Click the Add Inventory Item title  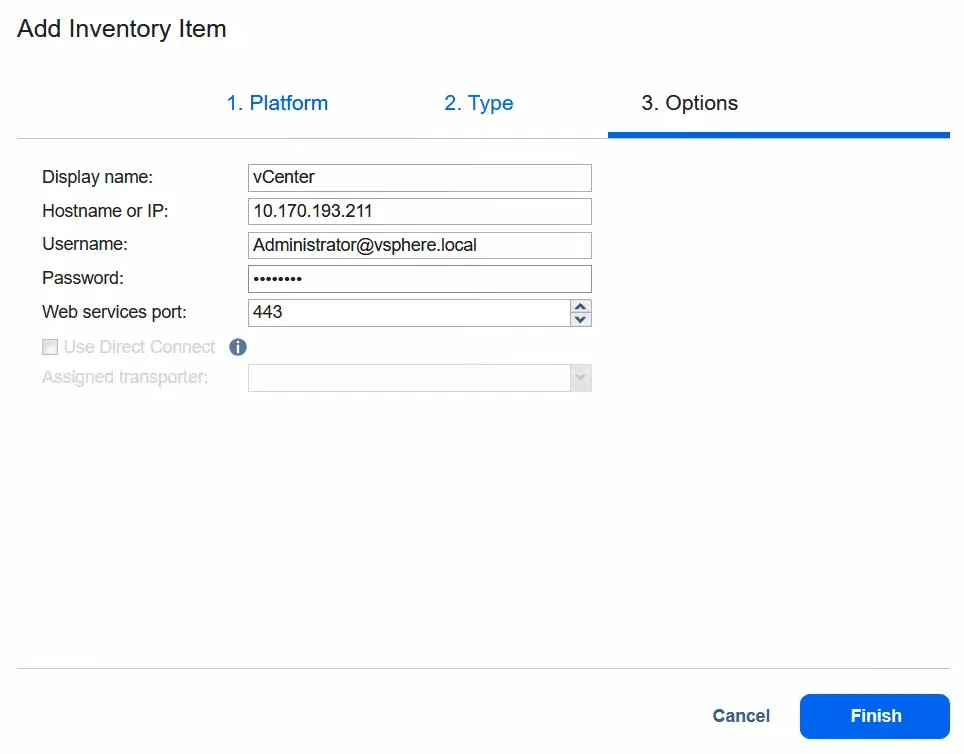pos(121,29)
